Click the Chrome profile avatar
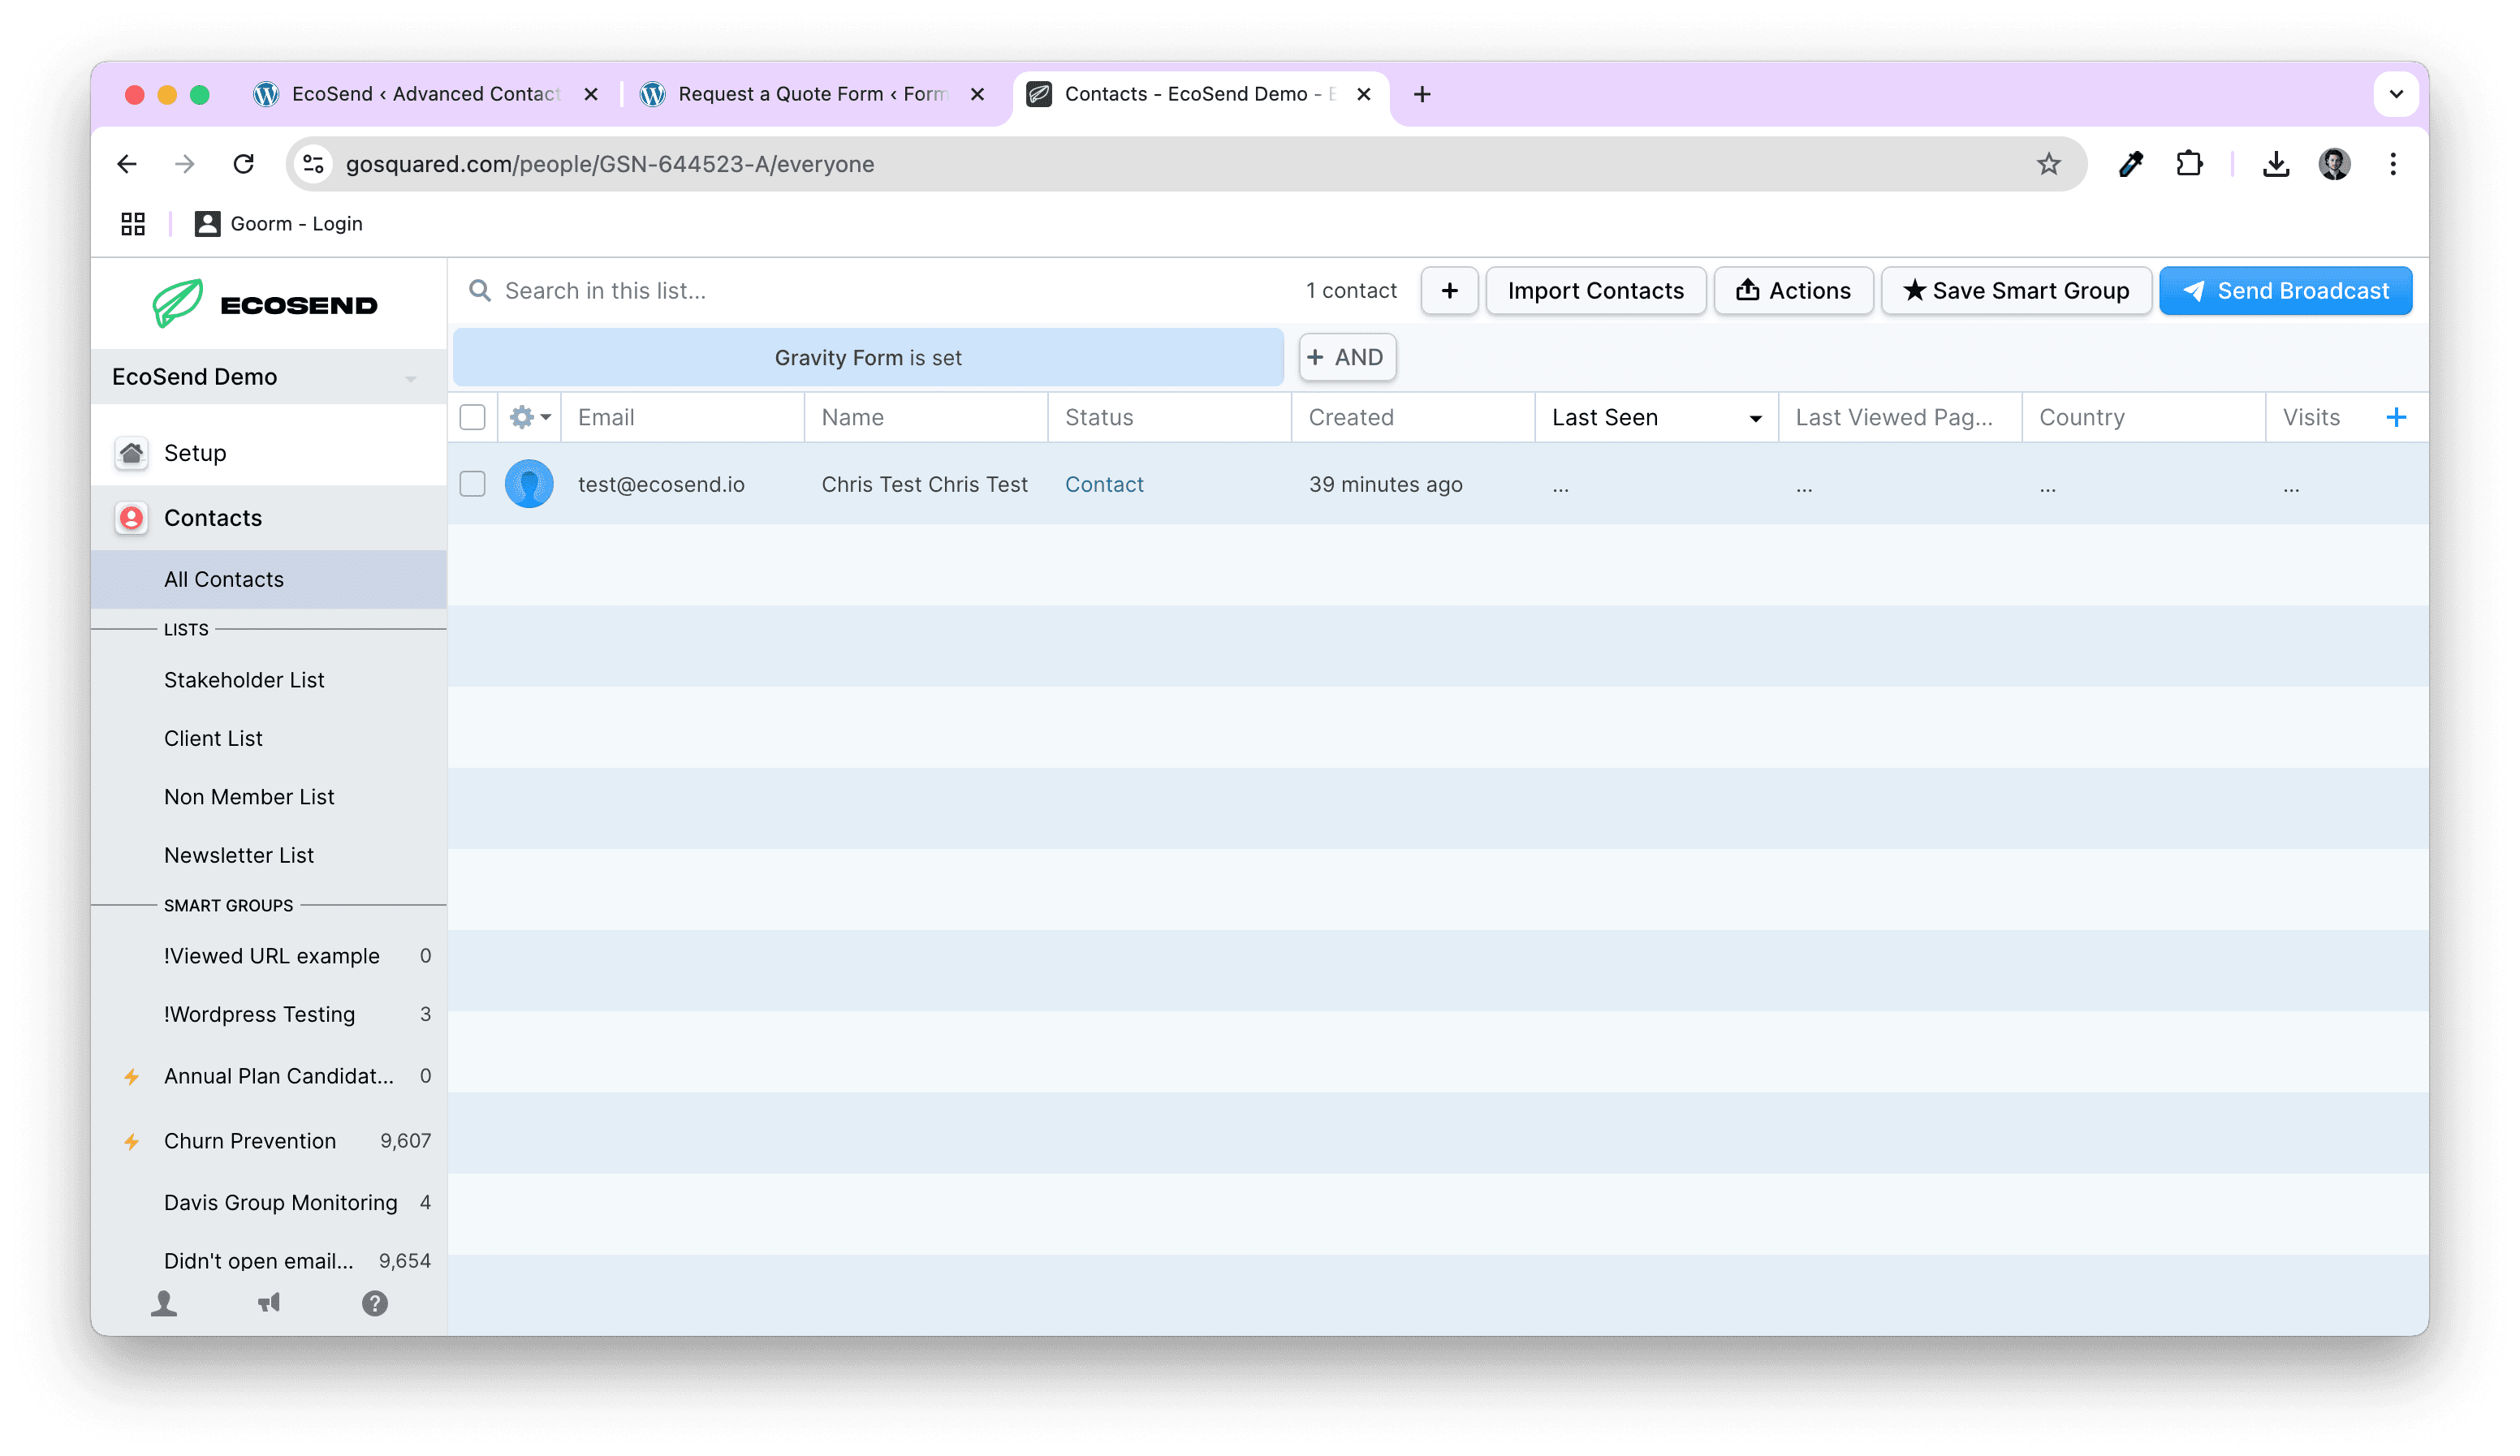The height and width of the screenshot is (1456, 2520). (2334, 164)
